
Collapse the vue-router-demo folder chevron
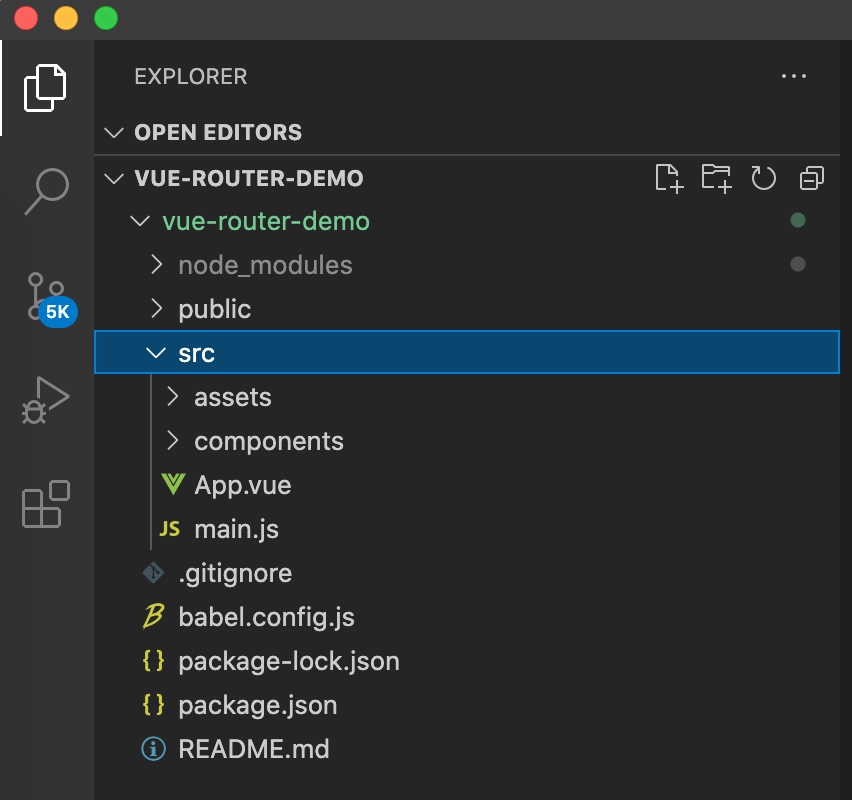(140, 221)
